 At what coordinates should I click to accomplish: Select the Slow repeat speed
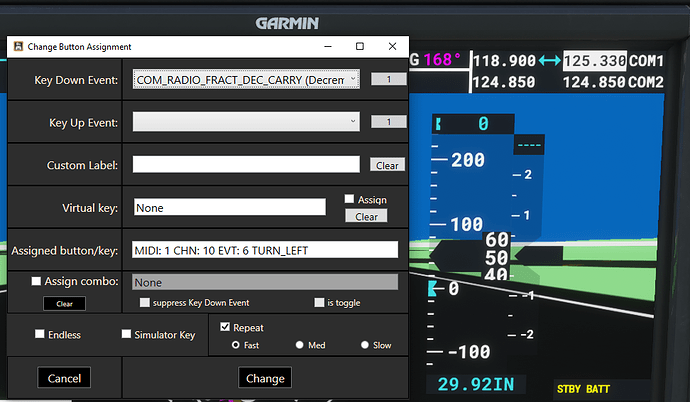(x=364, y=345)
